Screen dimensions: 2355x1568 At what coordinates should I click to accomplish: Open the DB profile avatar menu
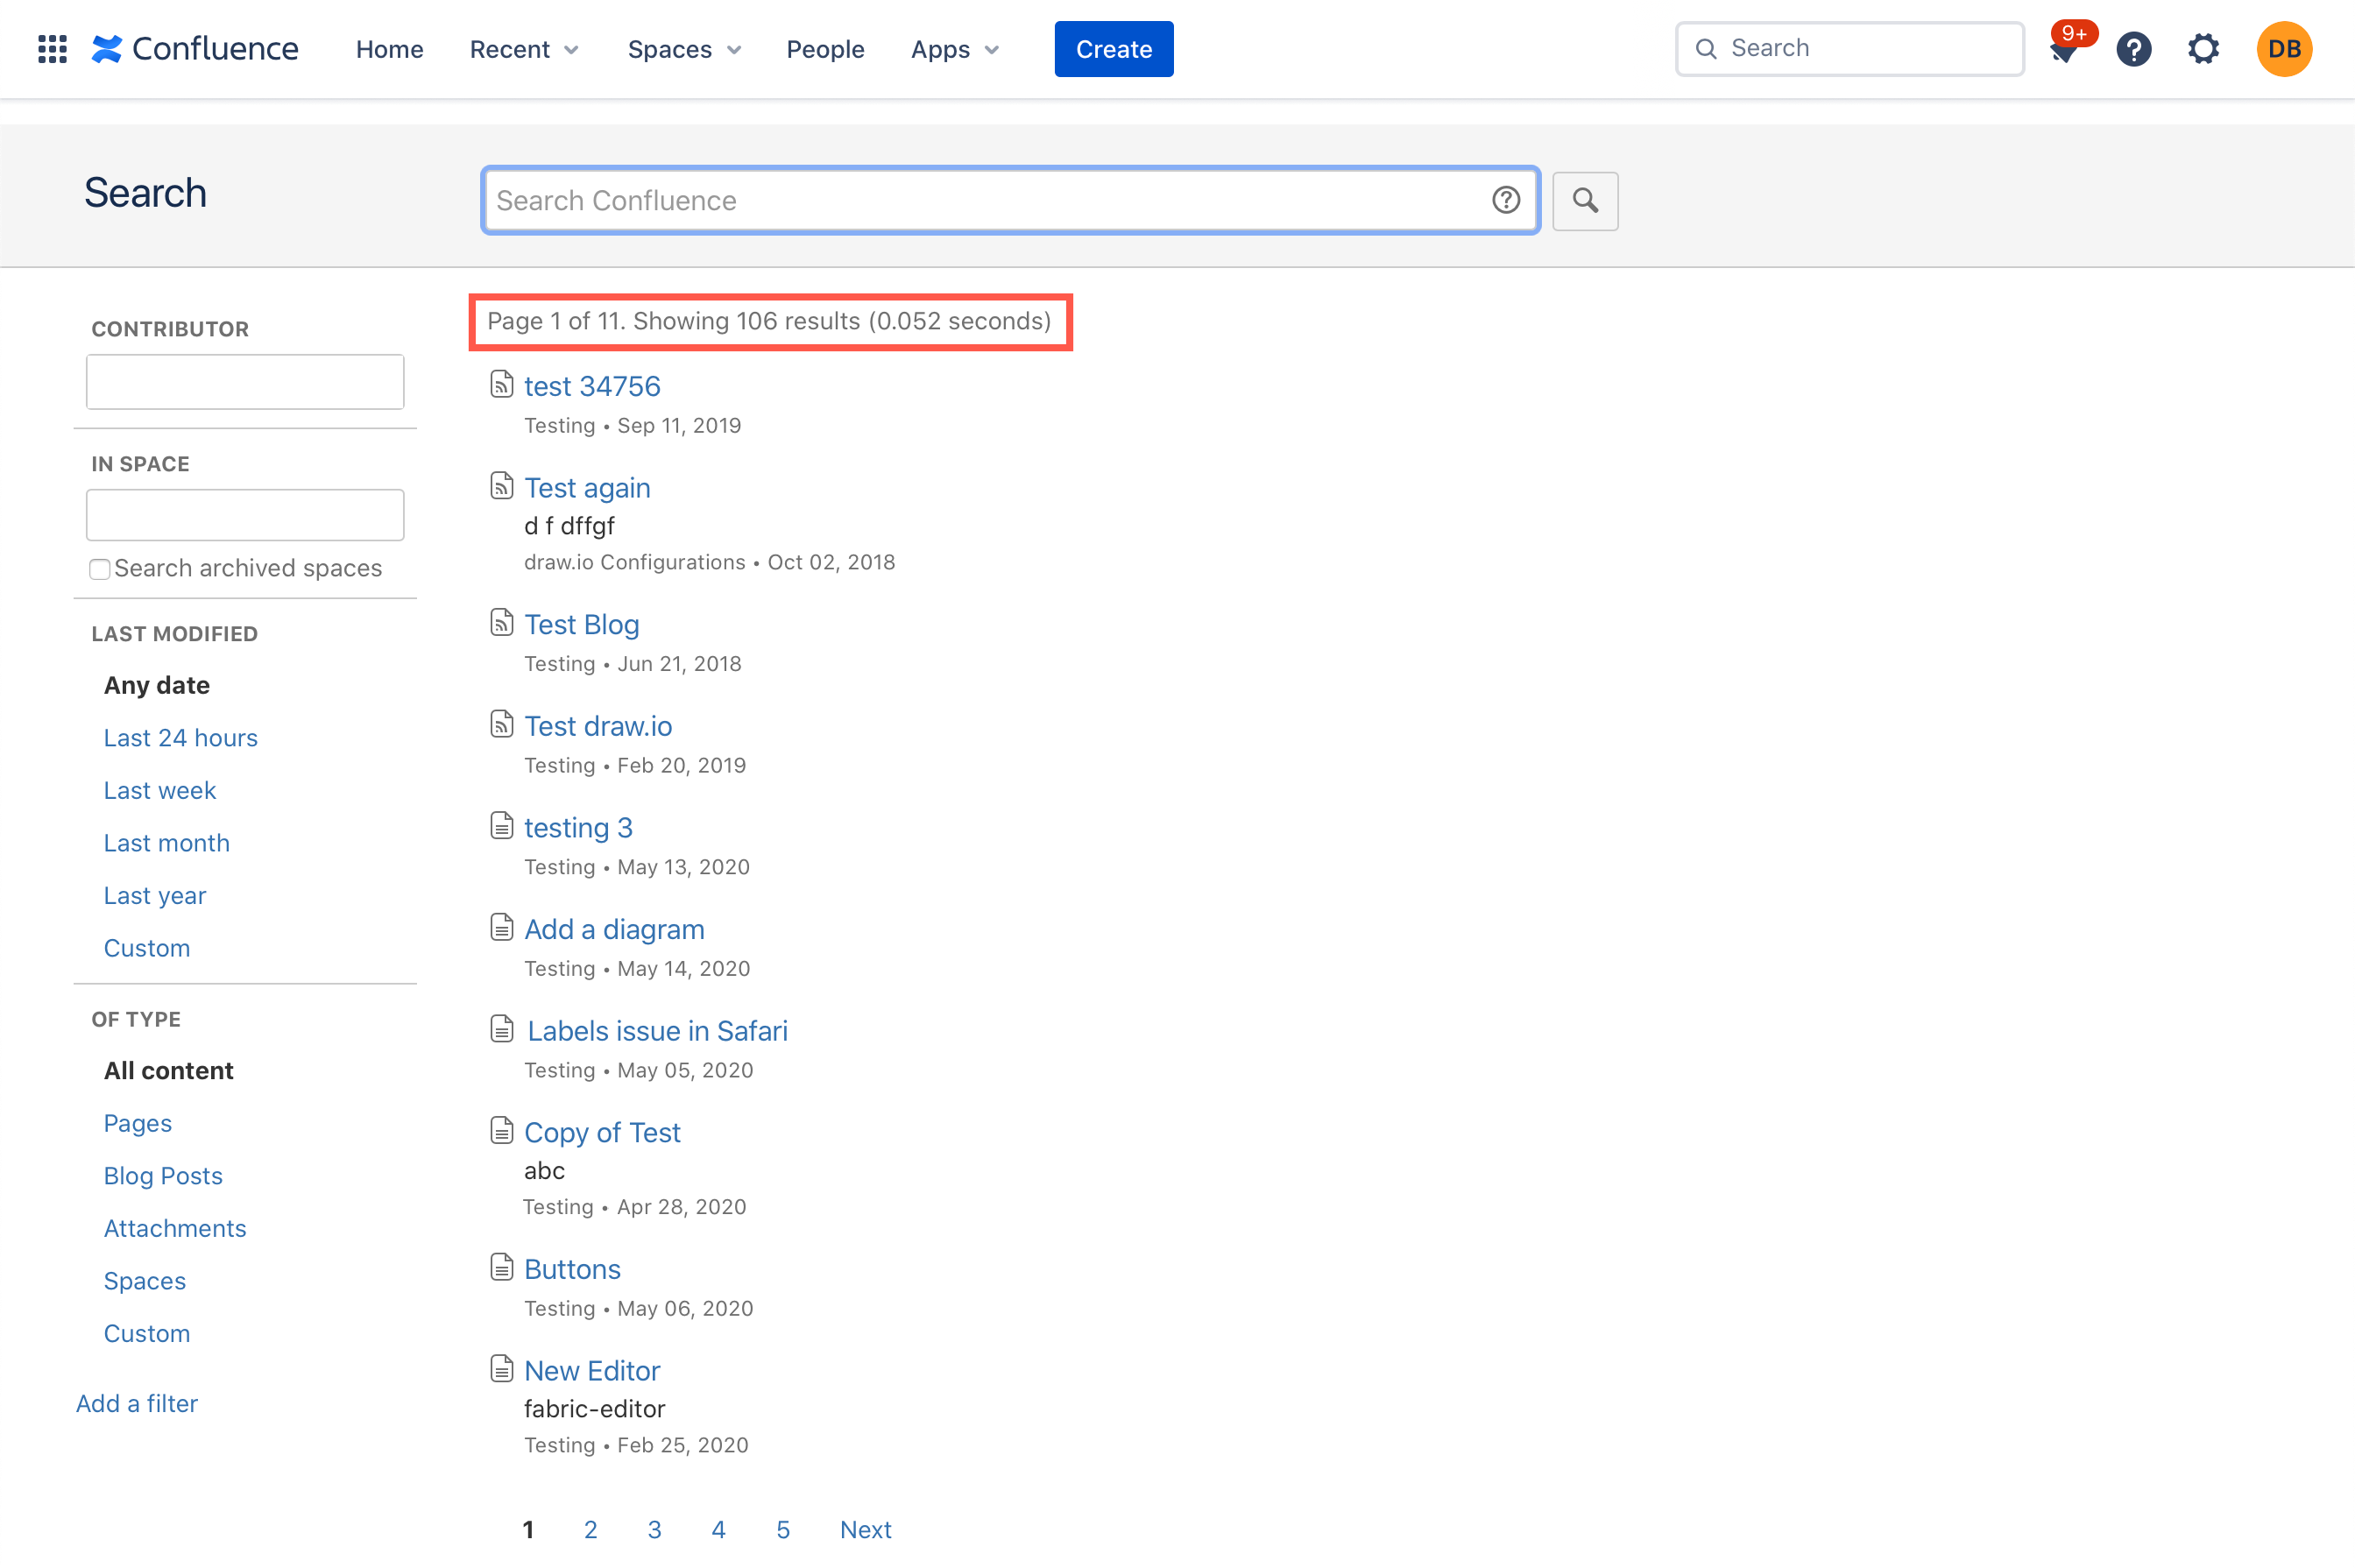point(2284,48)
